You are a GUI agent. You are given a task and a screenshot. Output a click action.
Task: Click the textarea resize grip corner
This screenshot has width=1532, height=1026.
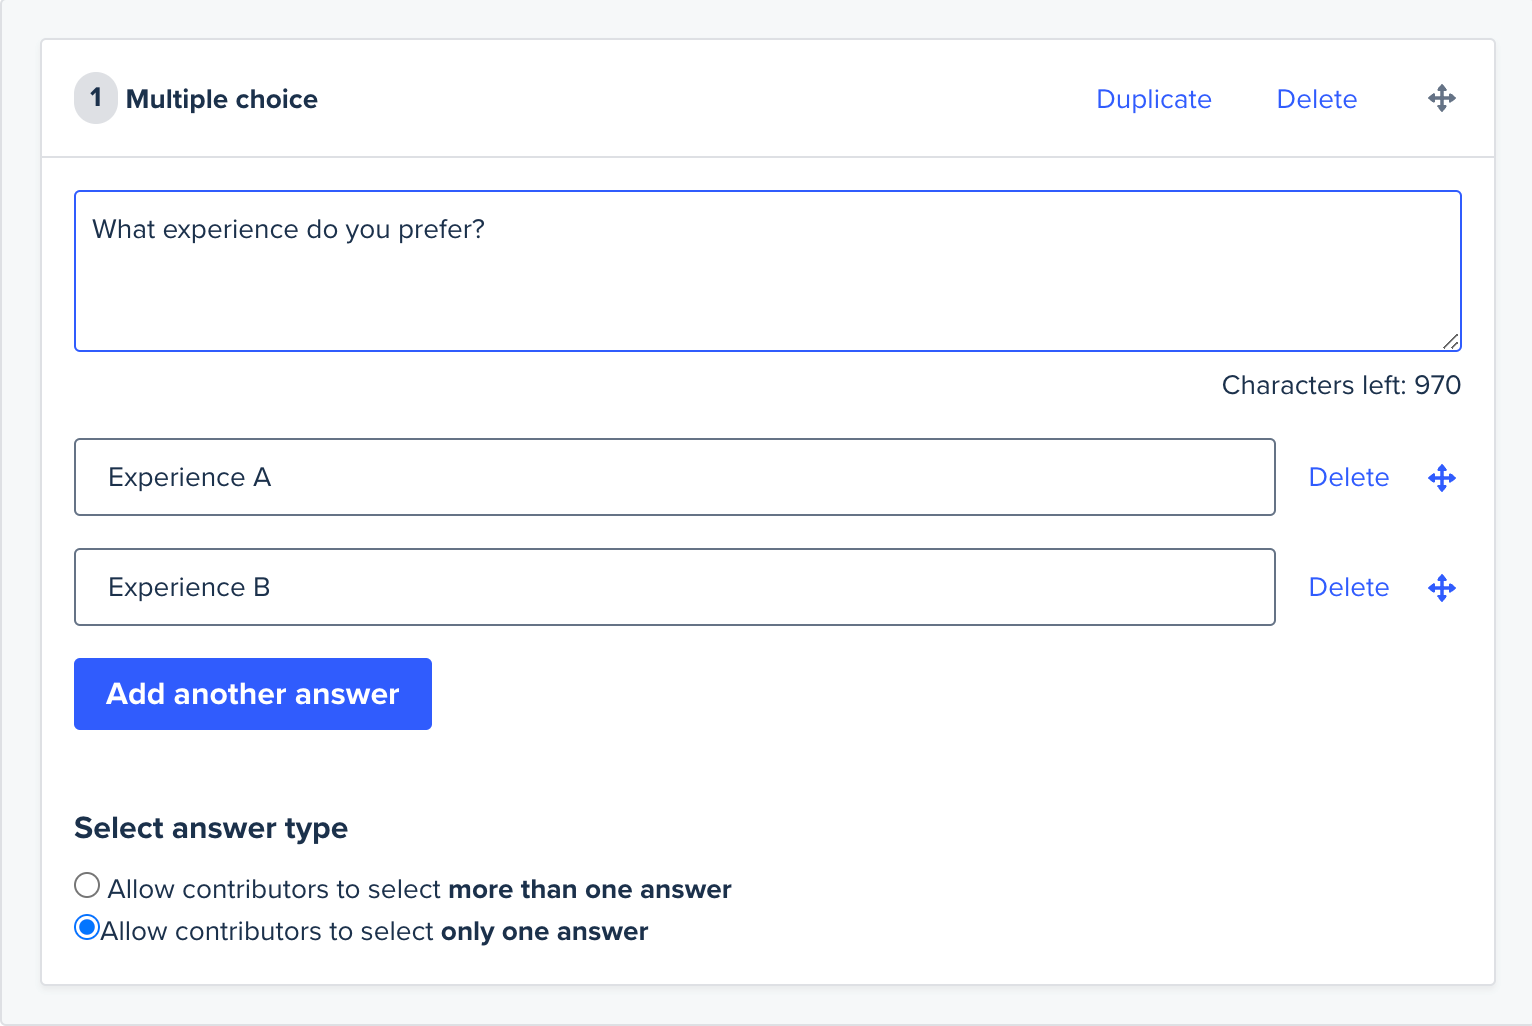[1451, 341]
